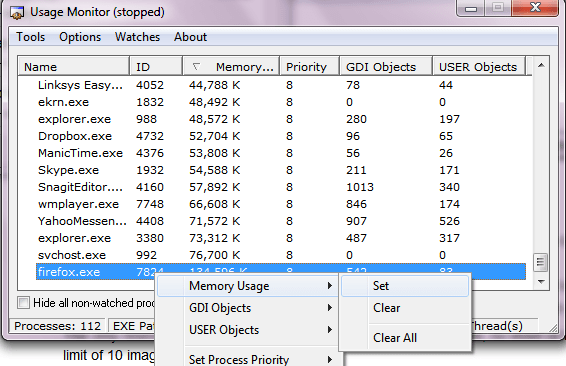Image resolution: width=566 pixels, height=366 pixels.
Task: Sort by the Memory column header
Action: coord(231,67)
